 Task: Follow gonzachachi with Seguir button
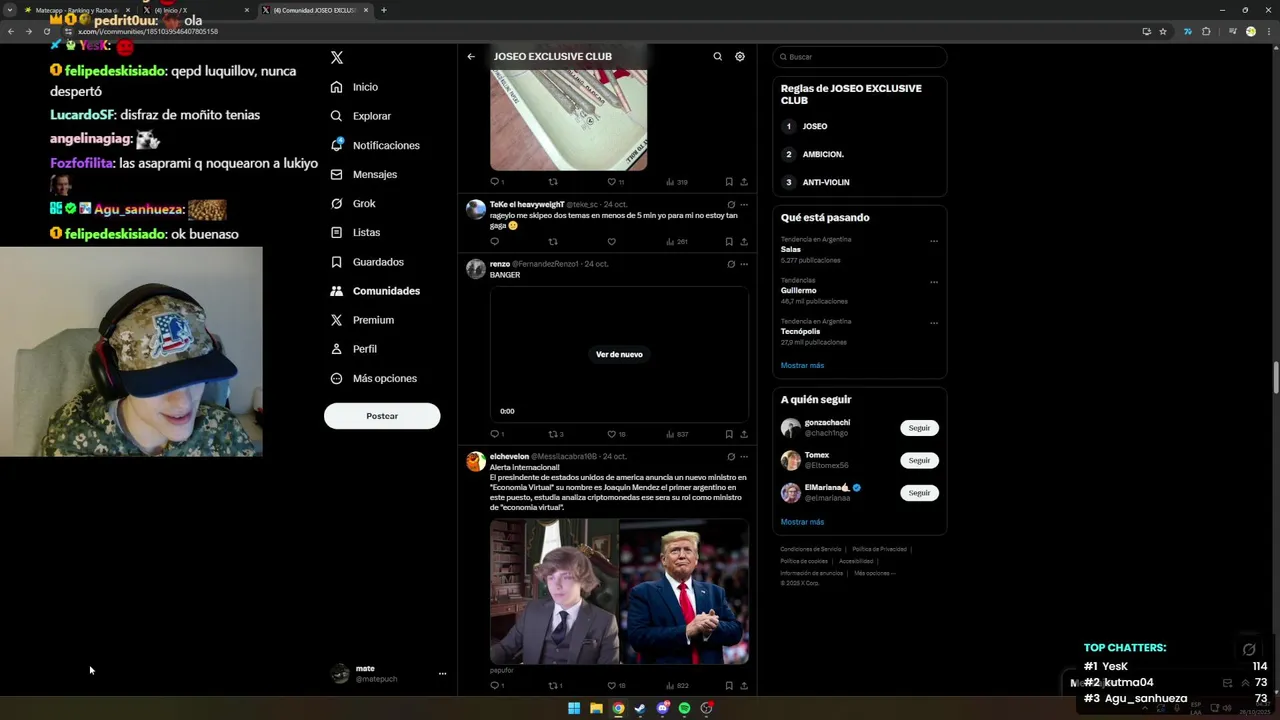point(919,428)
